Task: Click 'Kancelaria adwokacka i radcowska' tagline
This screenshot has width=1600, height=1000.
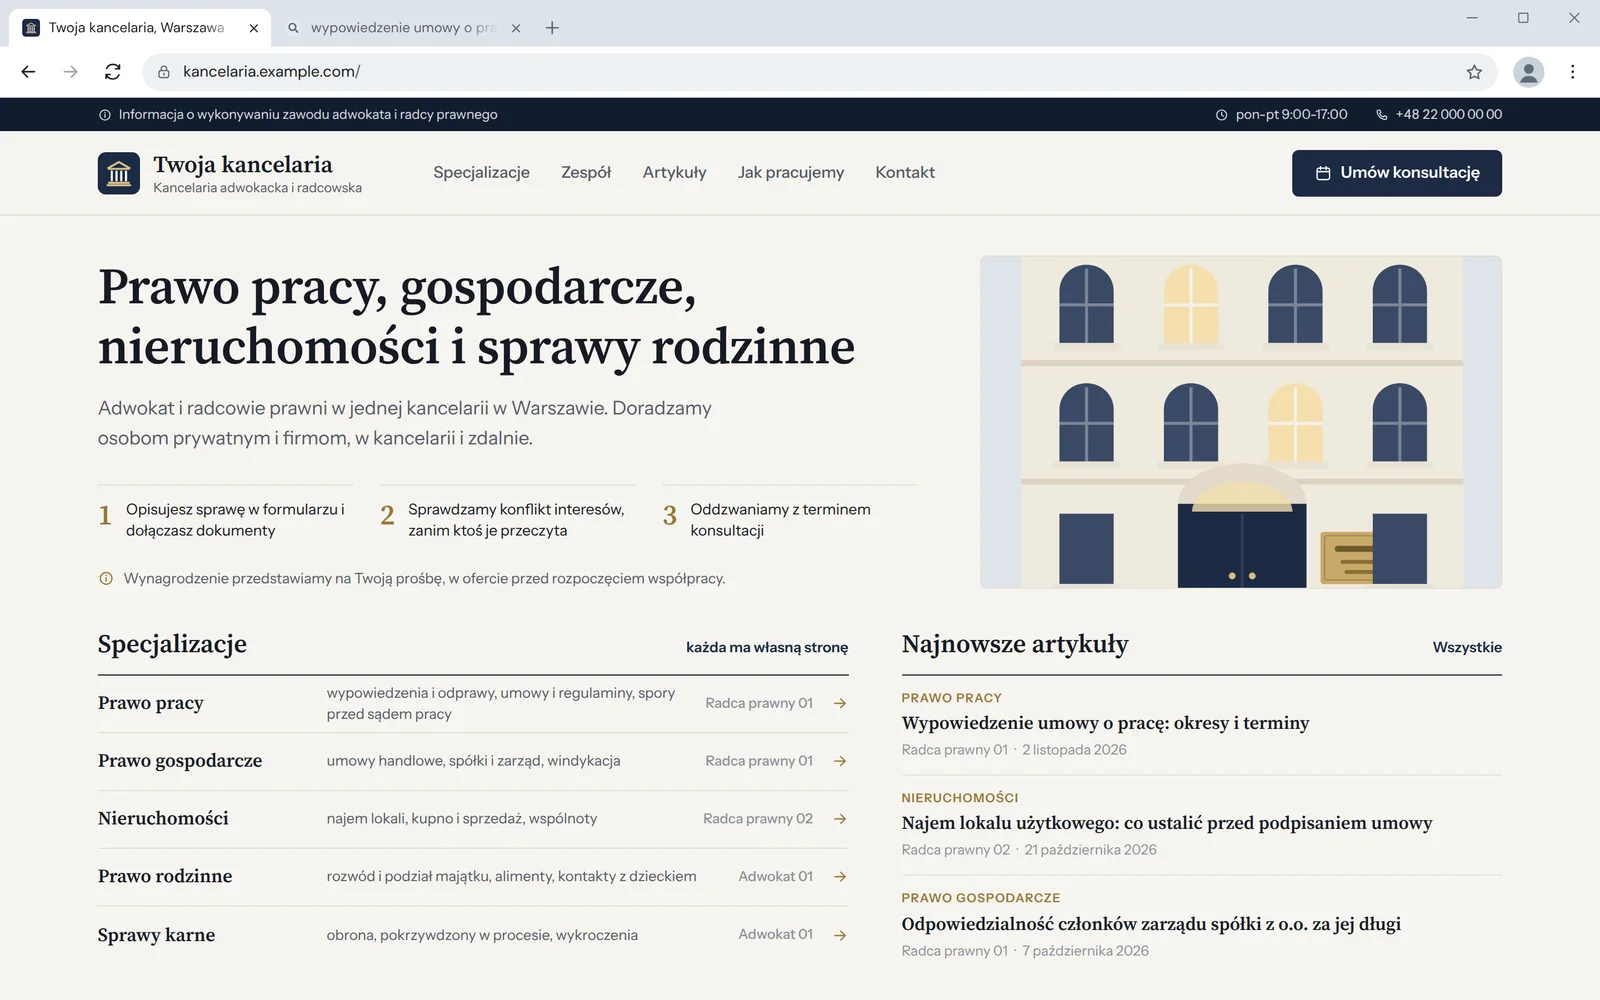Action: pyautogui.click(x=258, y=188)
